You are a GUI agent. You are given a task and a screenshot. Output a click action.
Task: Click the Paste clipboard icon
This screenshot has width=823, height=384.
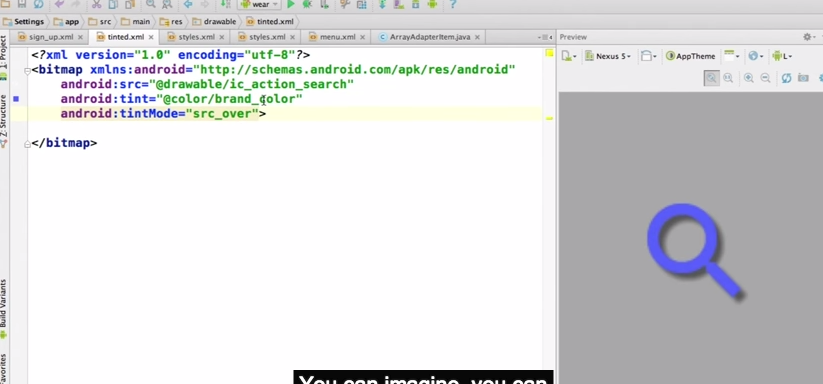(x=130, y=4)
